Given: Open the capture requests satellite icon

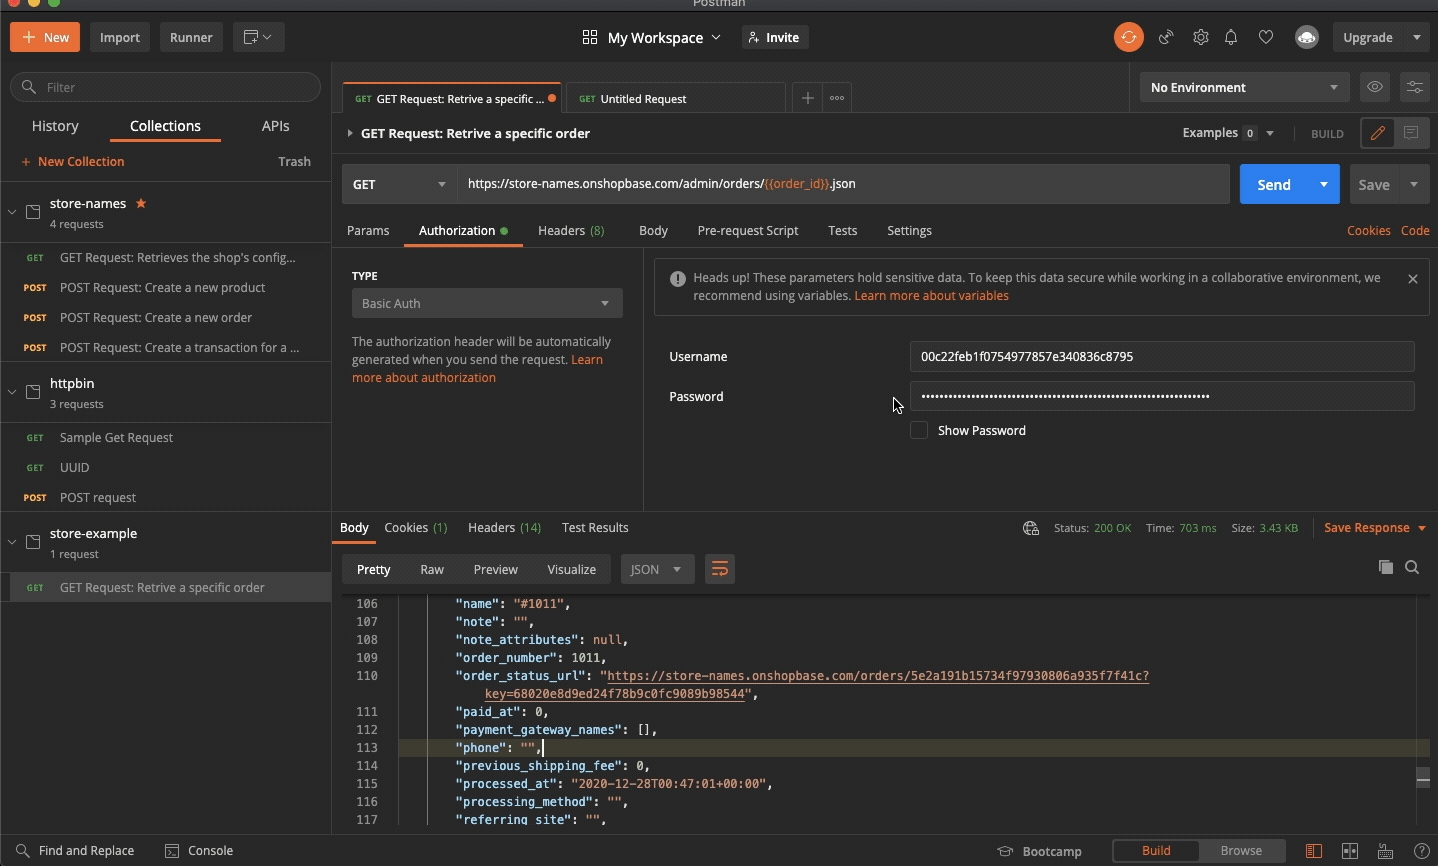Looking at the screenshot, I should pyautogui.click(x=1166, y=37).
